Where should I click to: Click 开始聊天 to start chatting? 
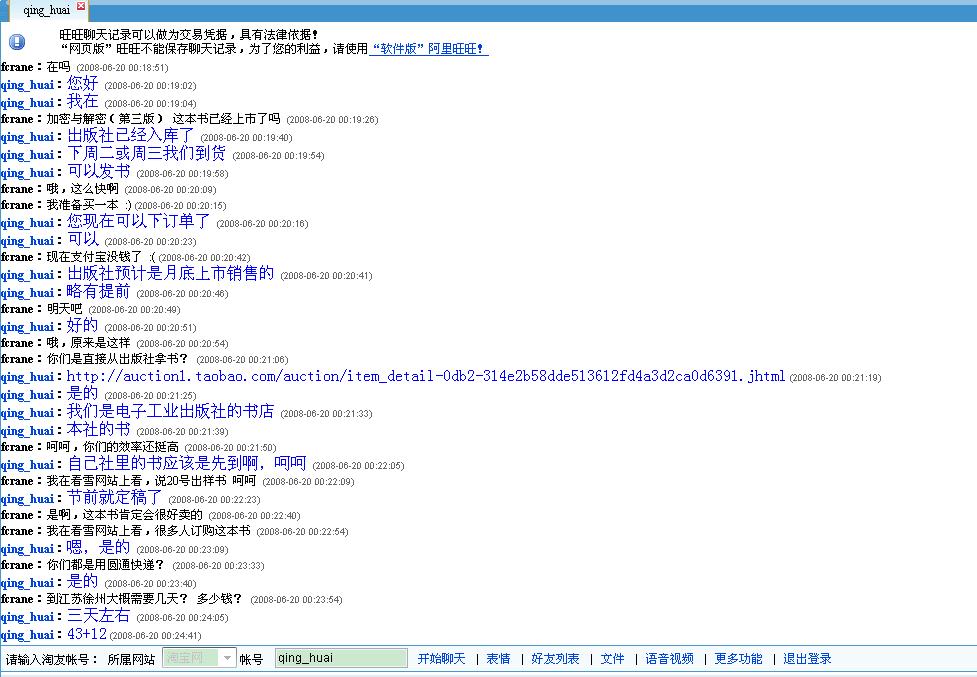click(441, 658)
